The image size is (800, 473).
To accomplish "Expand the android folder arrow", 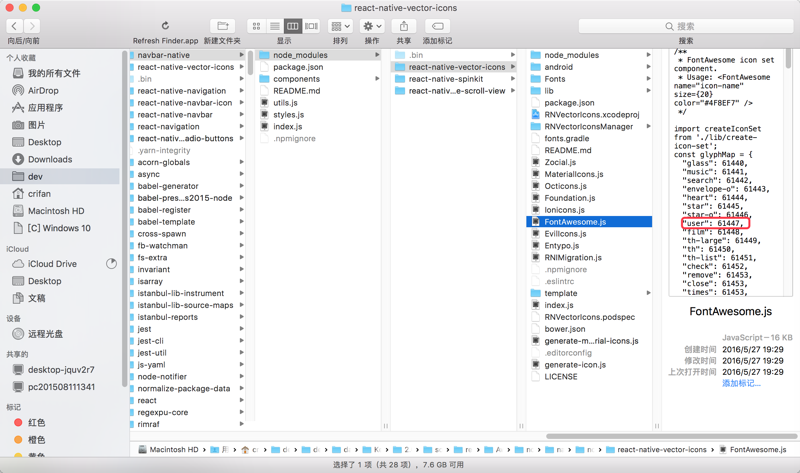I will 648,67.
